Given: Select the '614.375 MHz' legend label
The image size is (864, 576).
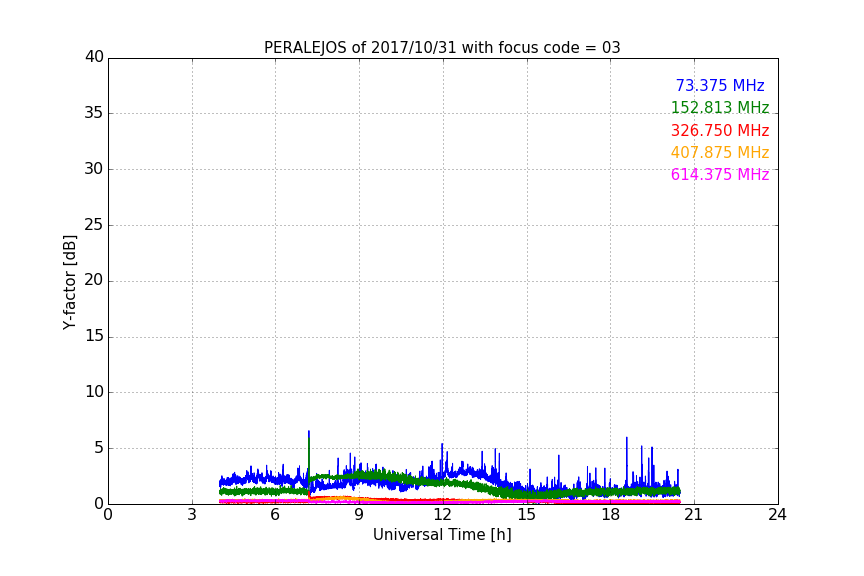Looking at the screenshot, I should [x=720, y=175].
